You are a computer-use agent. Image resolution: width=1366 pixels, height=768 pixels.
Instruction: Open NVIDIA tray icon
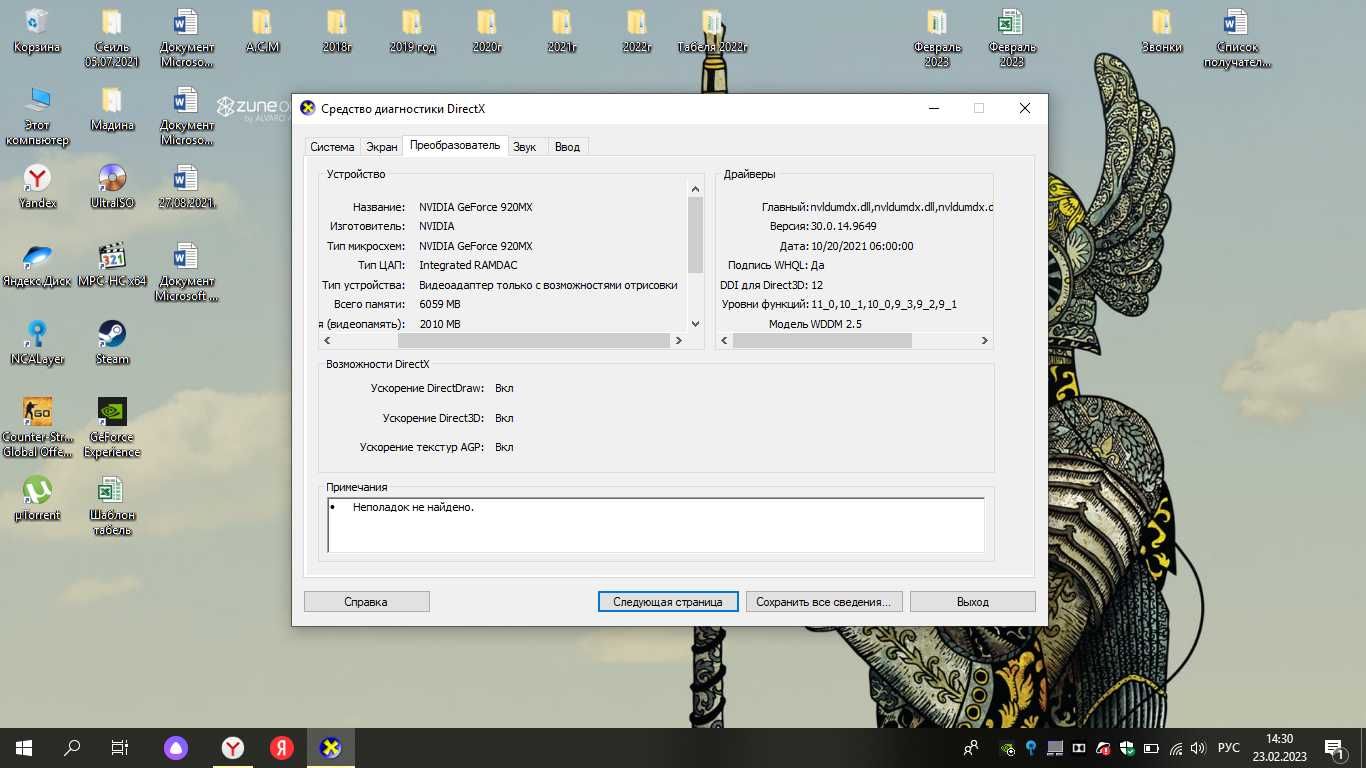point(1008,748)
